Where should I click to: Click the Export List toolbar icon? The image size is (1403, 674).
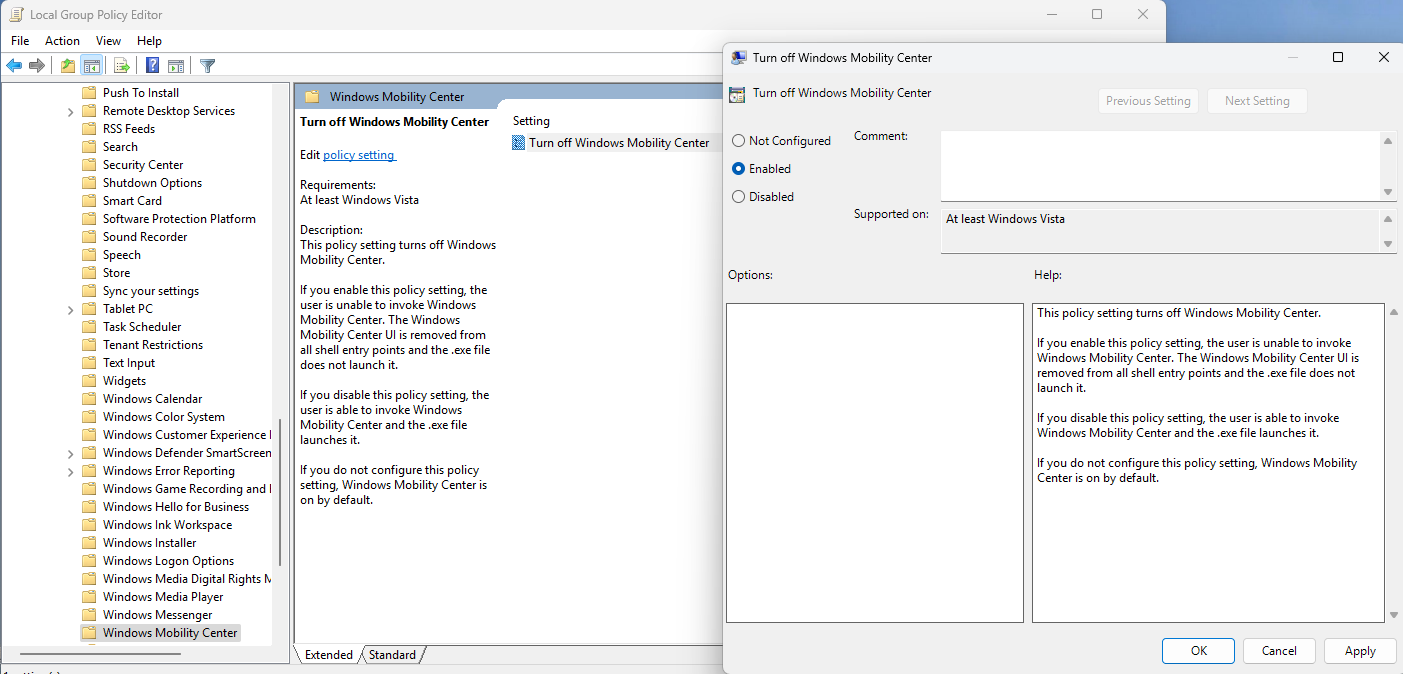click(x=122, y=66)
